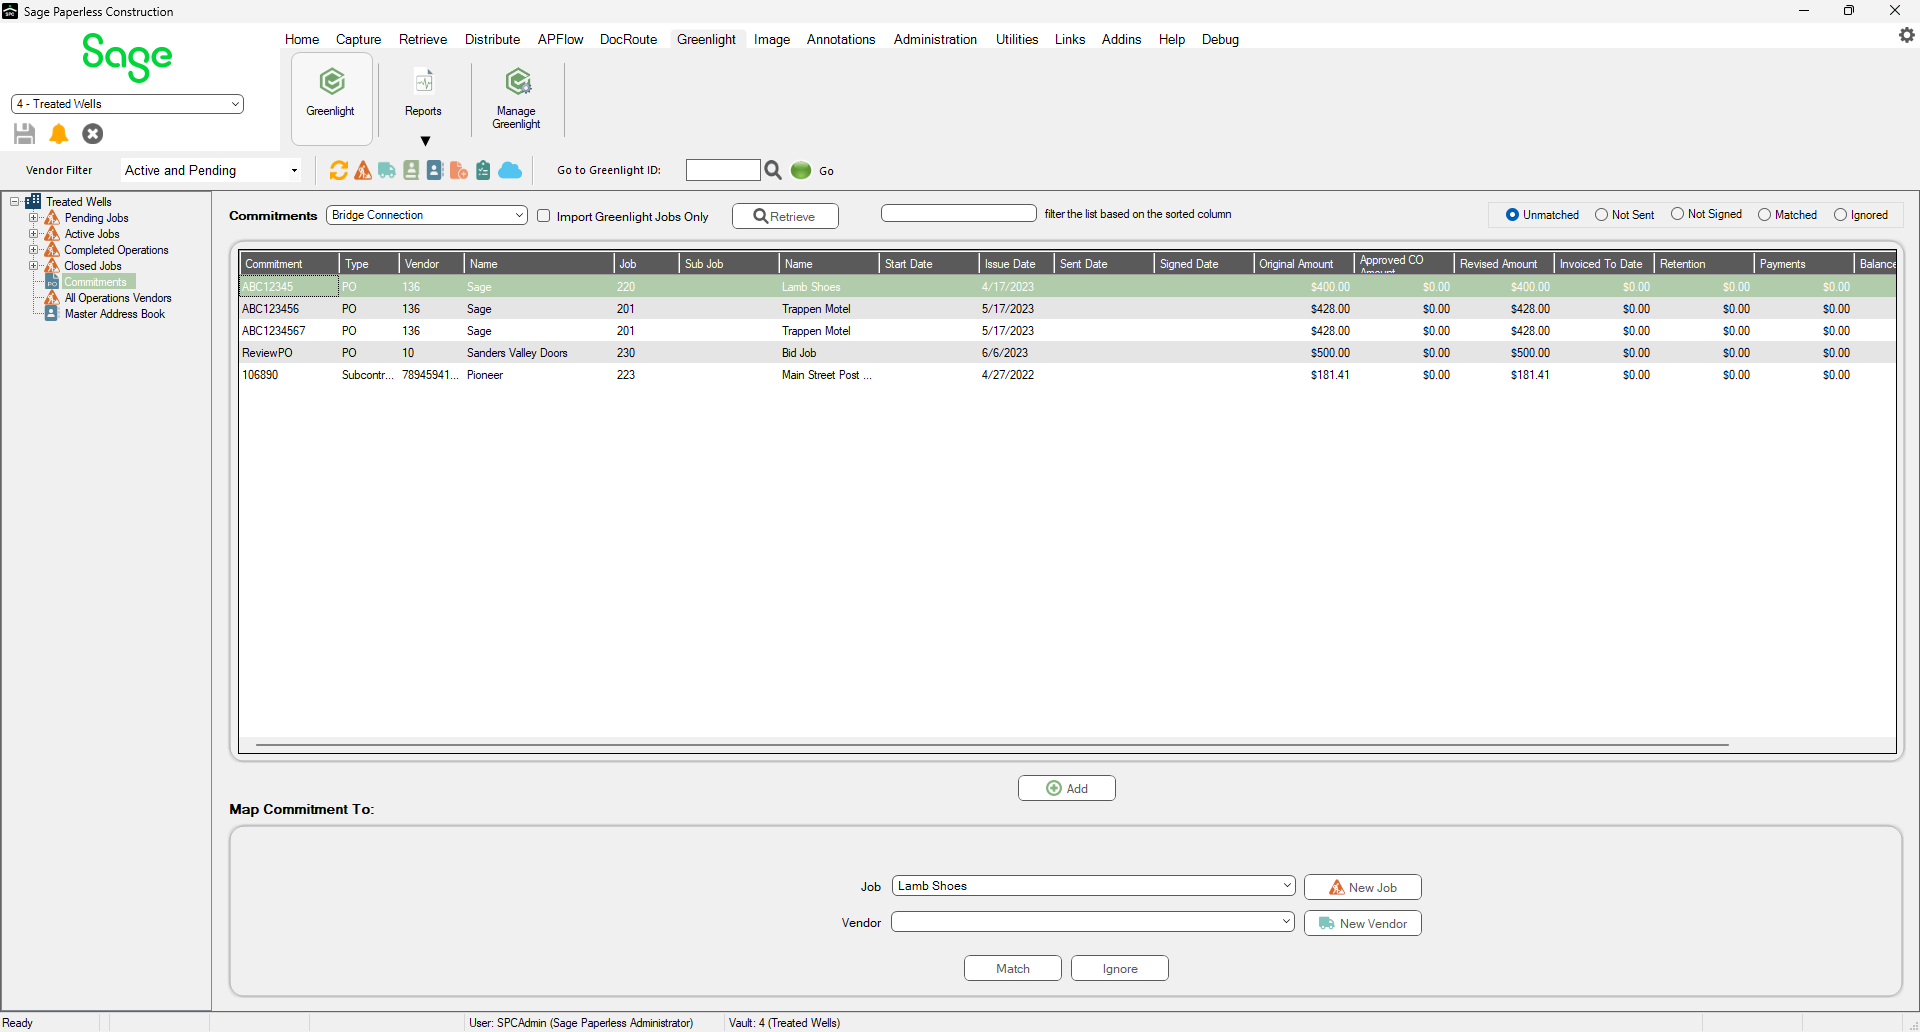This screenshot has height=1032, width=1920.
Task: Click the green contact book toolbar icon
Action: click(411, 170)
